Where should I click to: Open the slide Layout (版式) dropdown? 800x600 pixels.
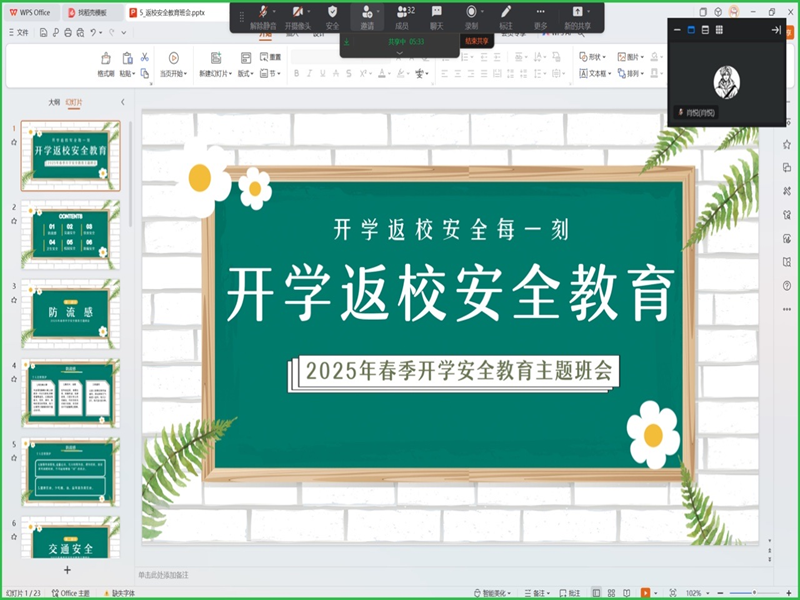coord(246,74)
